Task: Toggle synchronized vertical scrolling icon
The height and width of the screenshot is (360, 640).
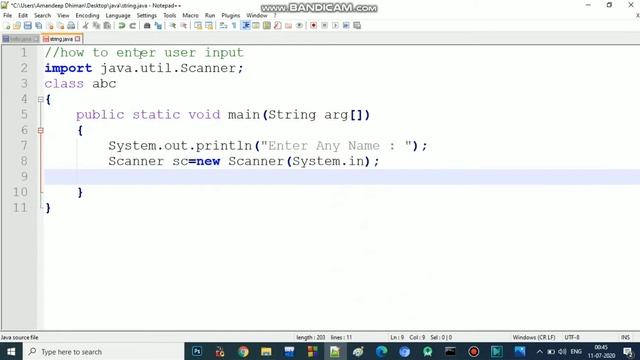Action: pyautogui.click(x=198, y=26)
